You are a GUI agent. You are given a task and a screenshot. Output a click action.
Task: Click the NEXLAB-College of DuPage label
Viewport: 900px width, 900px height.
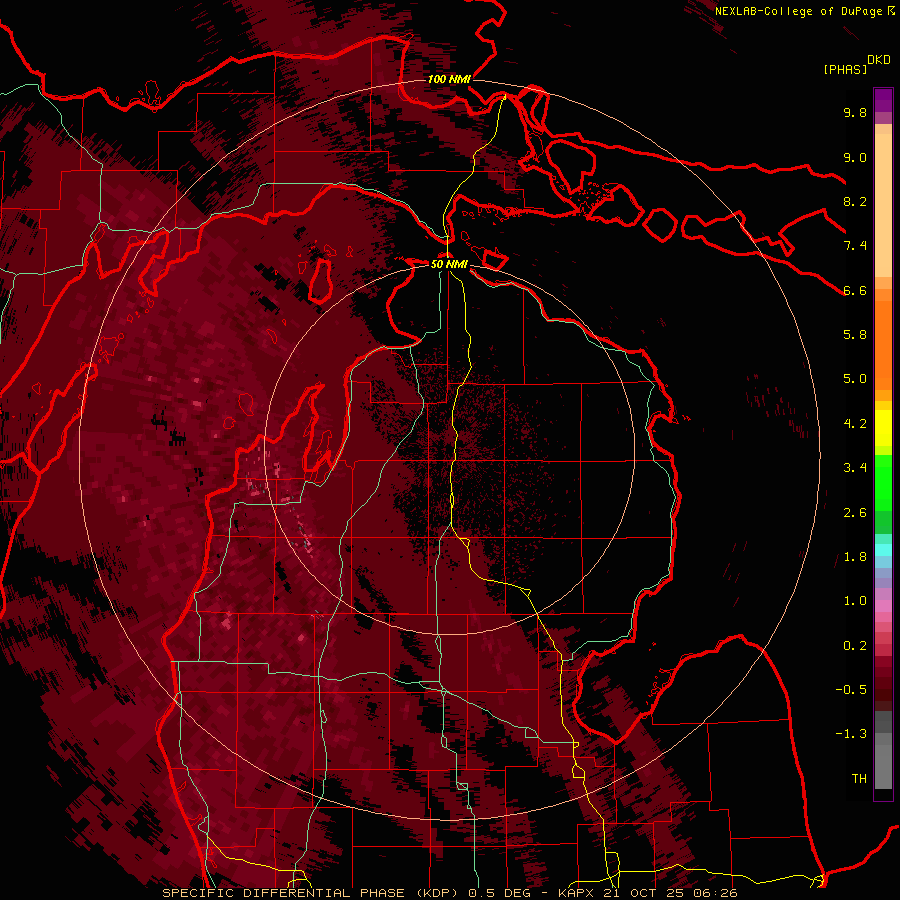click(x=800, y=11)
